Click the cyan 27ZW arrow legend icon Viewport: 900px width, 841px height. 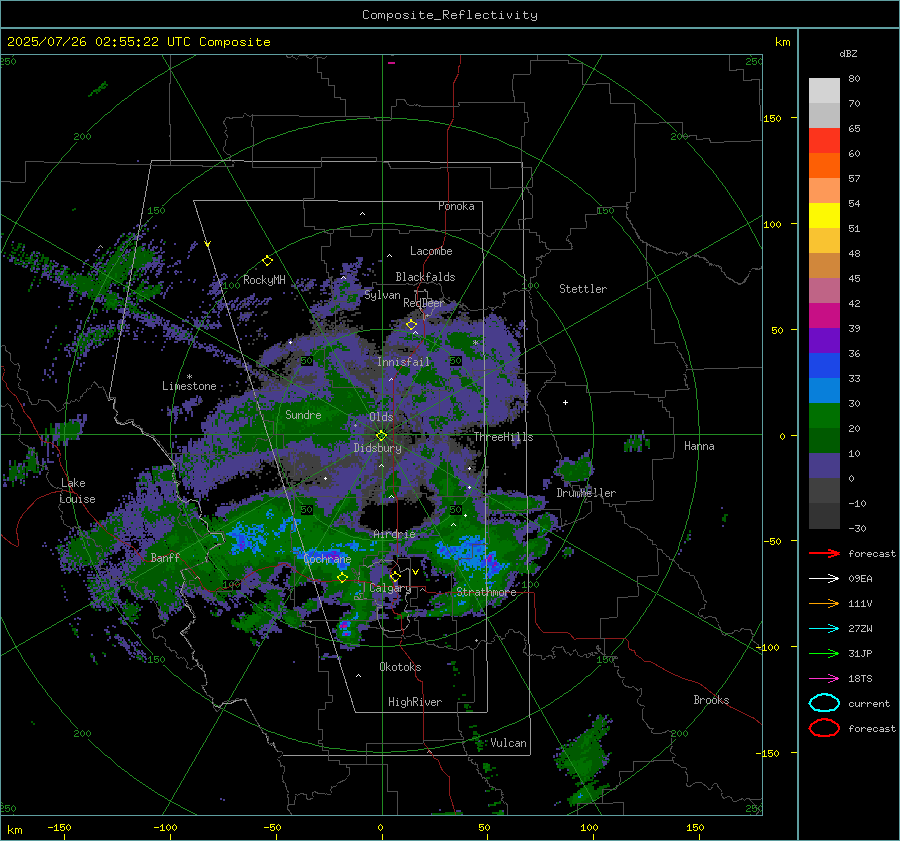824,629
